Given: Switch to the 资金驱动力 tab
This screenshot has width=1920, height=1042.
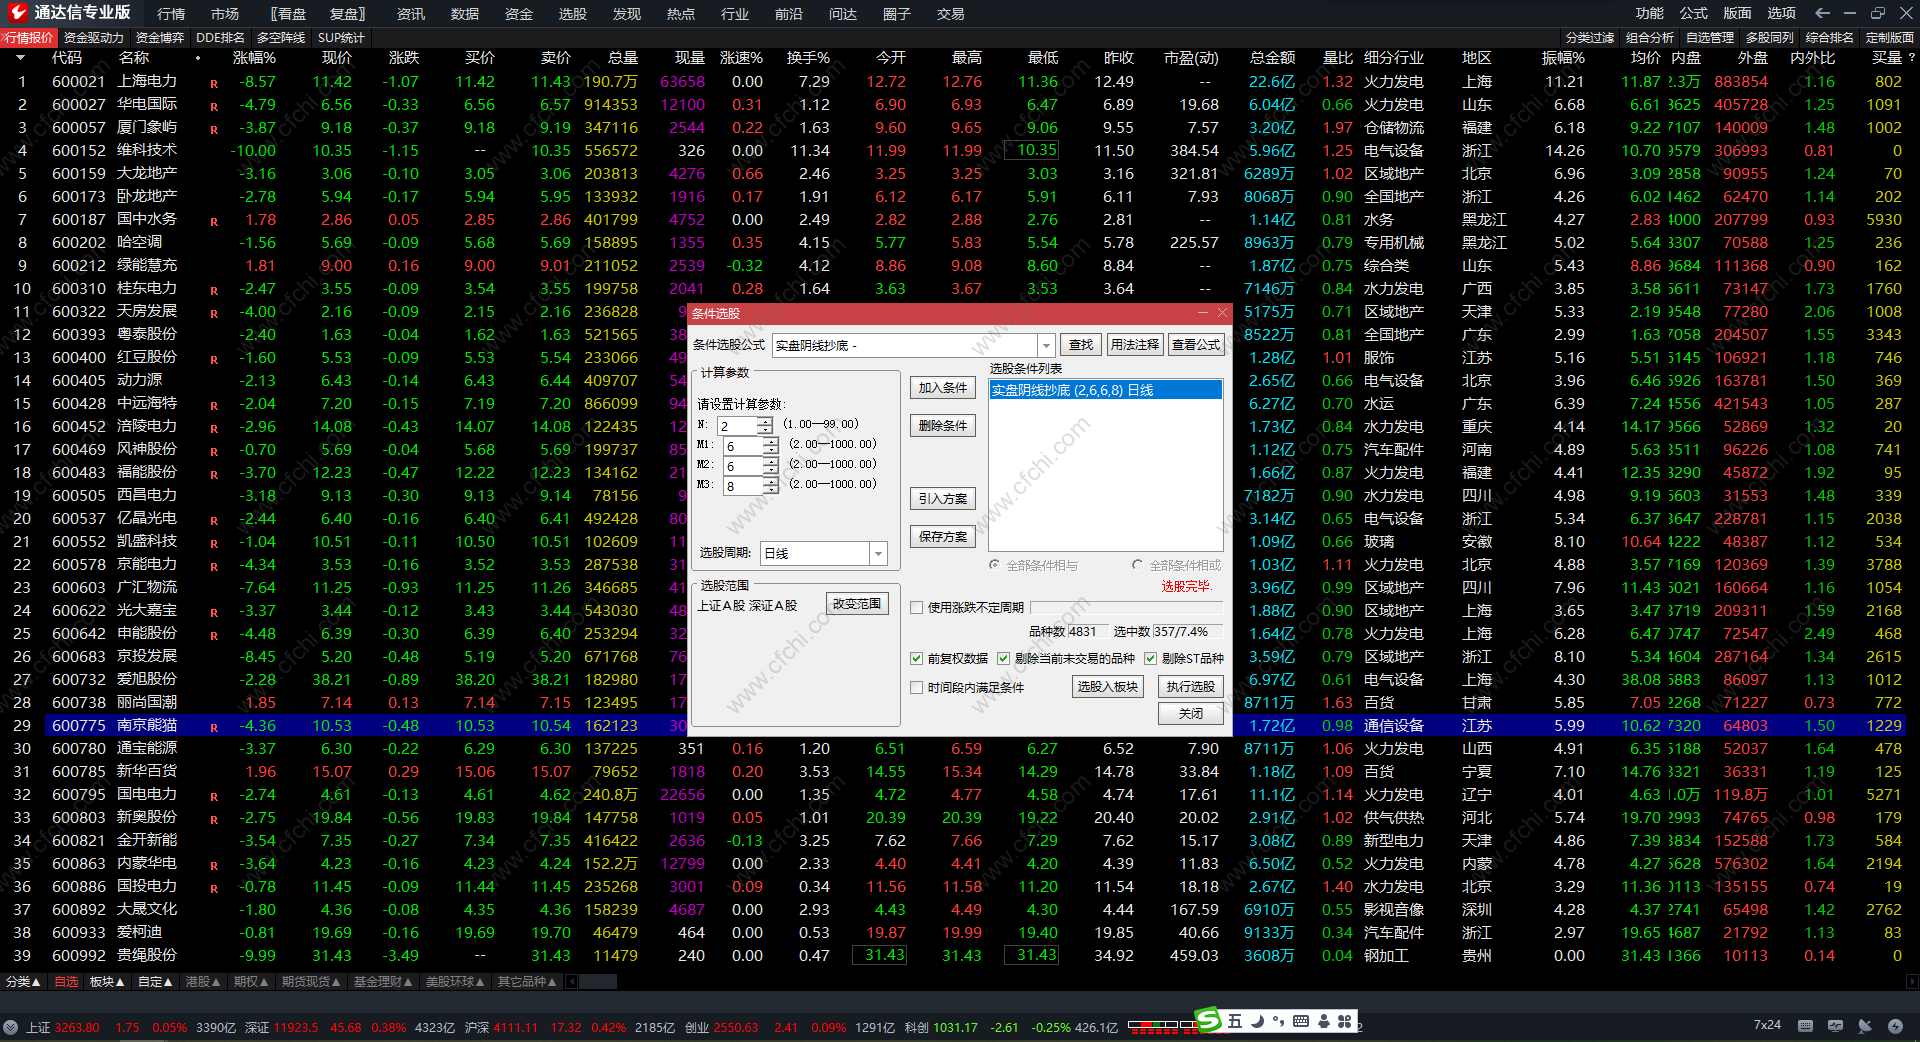Looking at the screenshot, I should pos(93,37).
